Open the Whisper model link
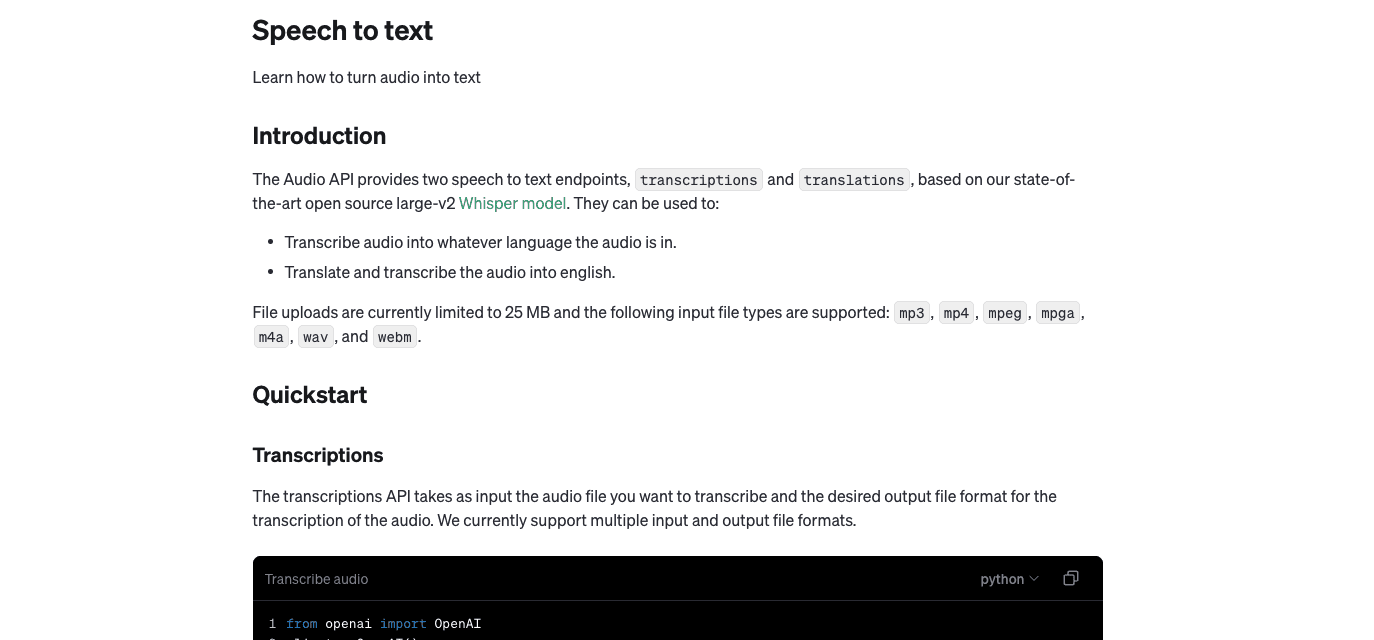 (512, 203)
